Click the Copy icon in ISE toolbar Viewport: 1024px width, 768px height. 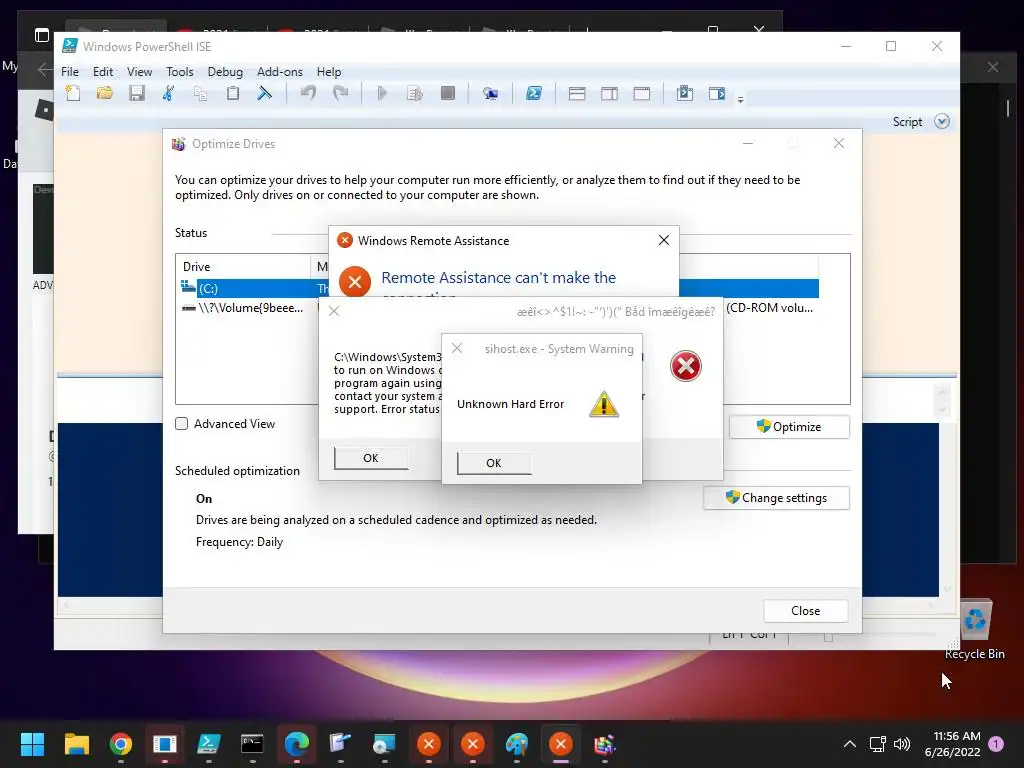(x=200, y=93)
